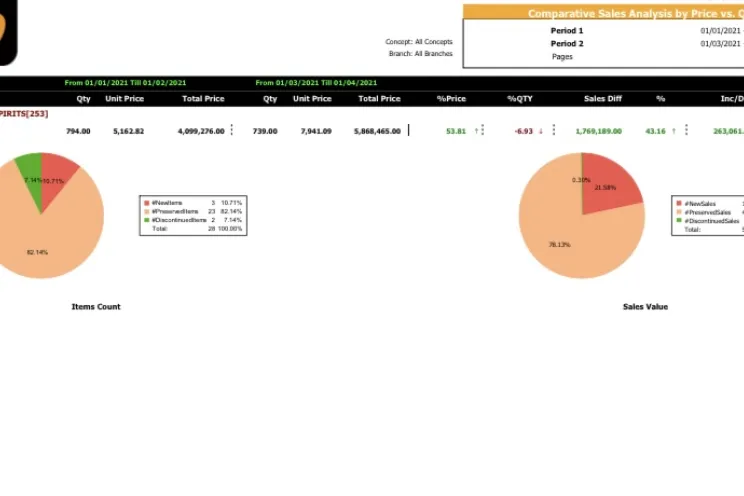Click the peach #PreservedItems legend swatch
This screenshot has width=744, height=496.
click(147, 211)
